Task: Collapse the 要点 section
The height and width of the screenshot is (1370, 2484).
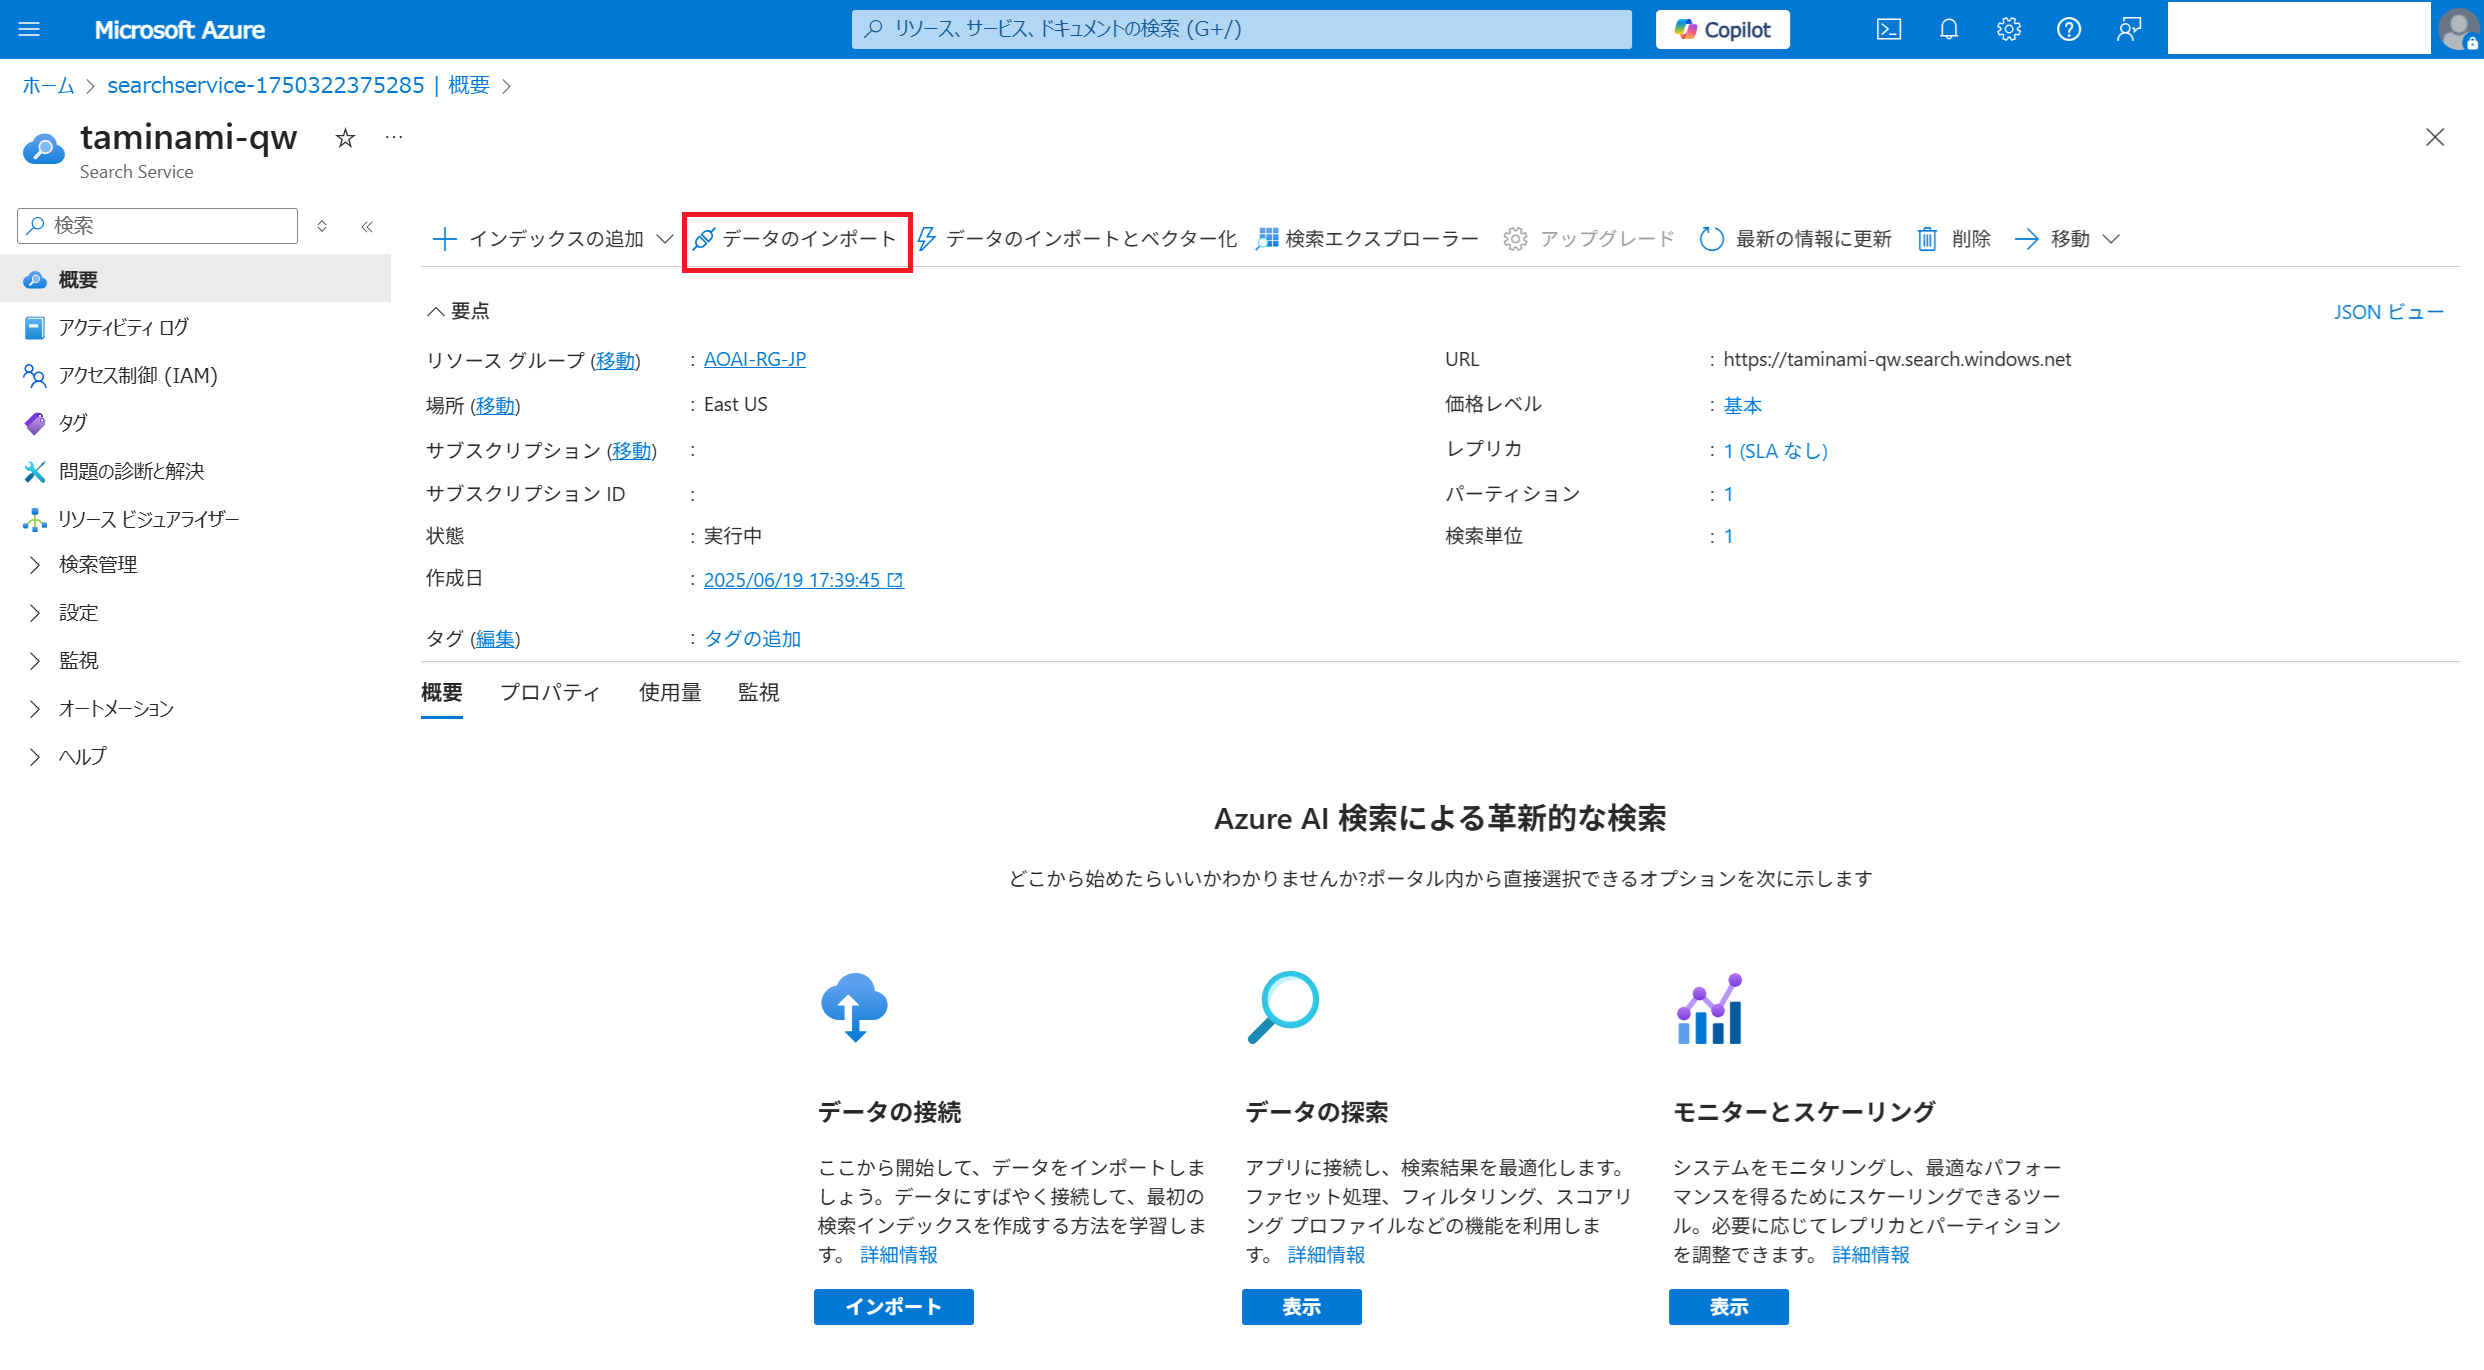Action: click(436, 311)
